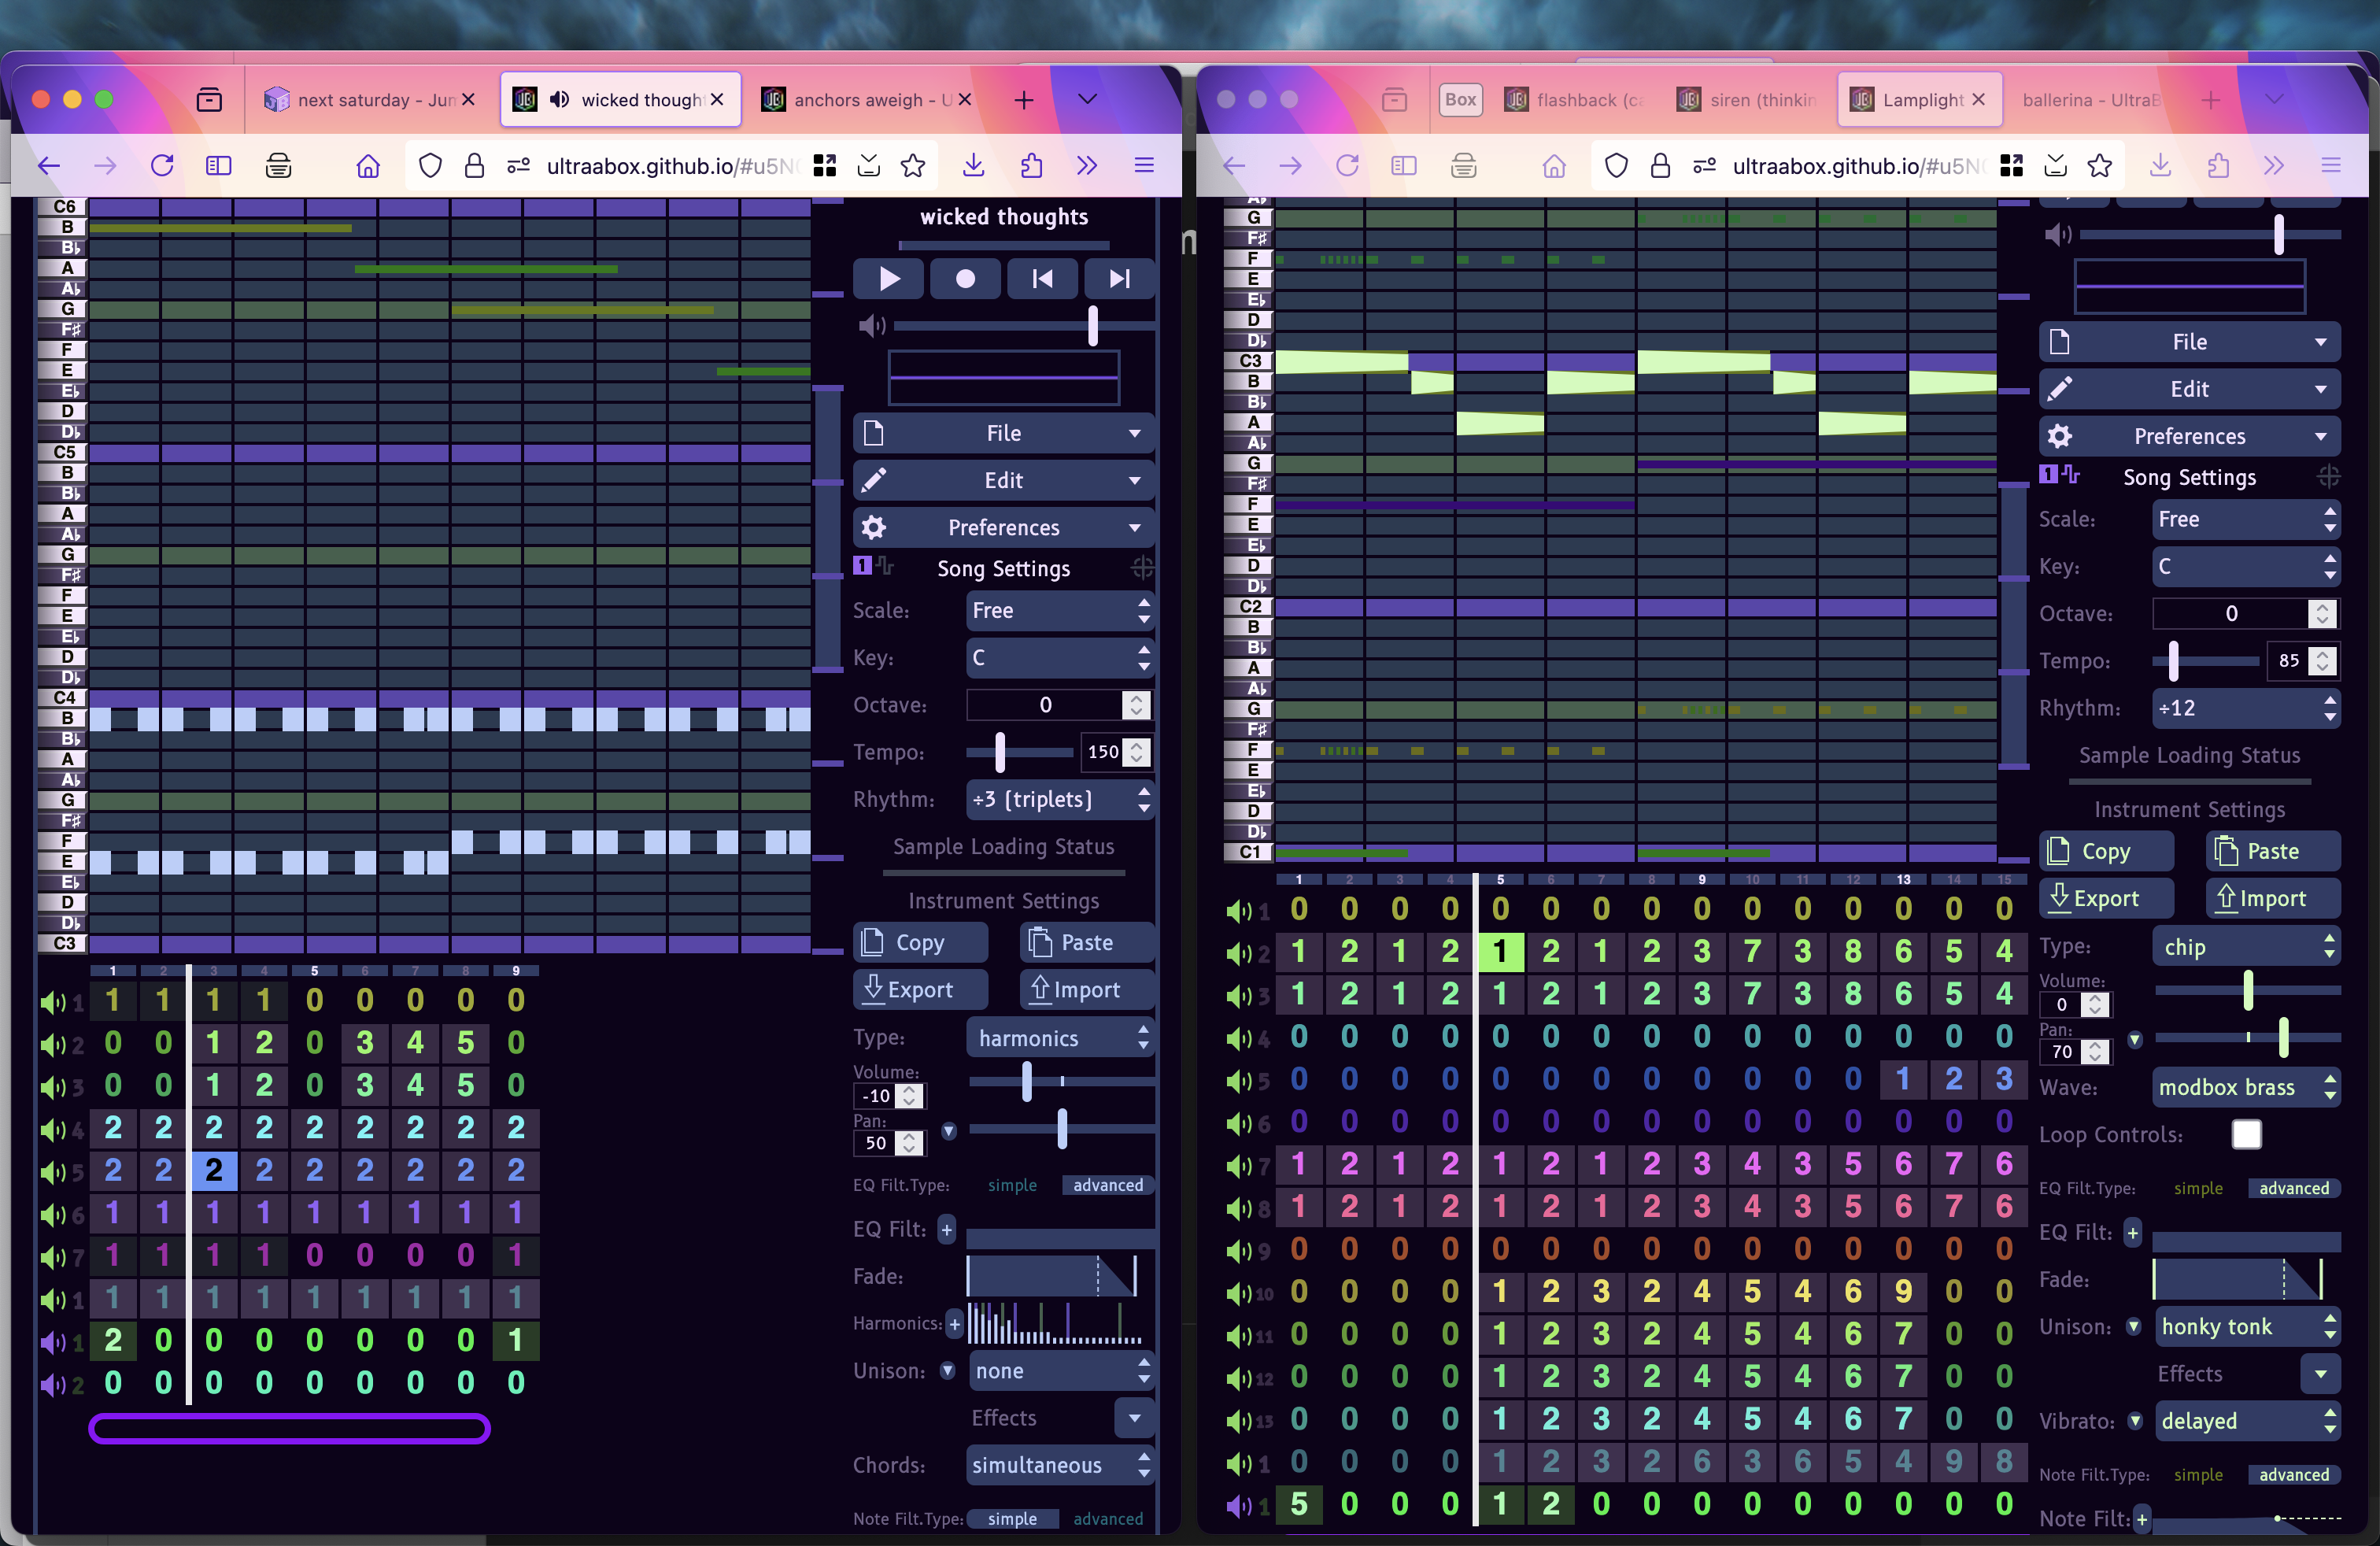Viewport: 2380px width, 1546px height.
Task: Skip to previous bar button
Action: coord(1041,279)
